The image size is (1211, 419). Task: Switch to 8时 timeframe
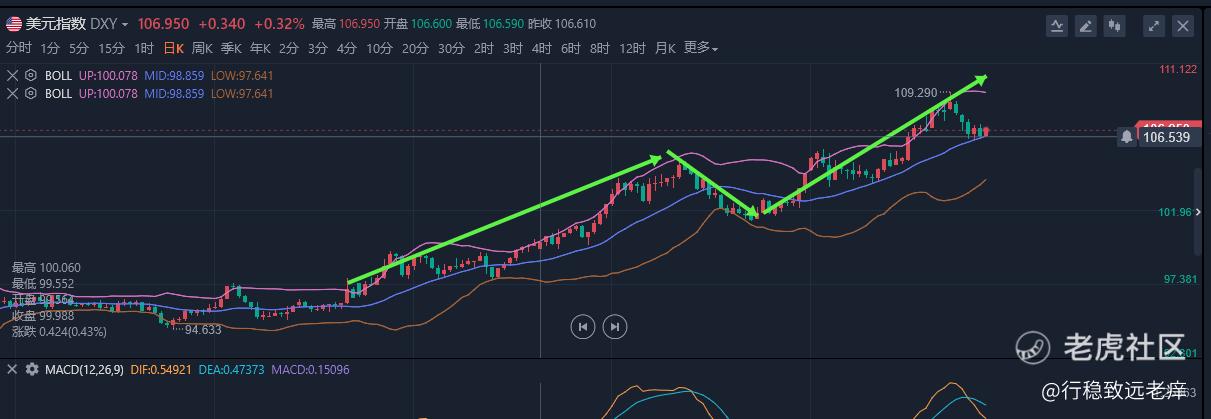(x=600, y=47)
